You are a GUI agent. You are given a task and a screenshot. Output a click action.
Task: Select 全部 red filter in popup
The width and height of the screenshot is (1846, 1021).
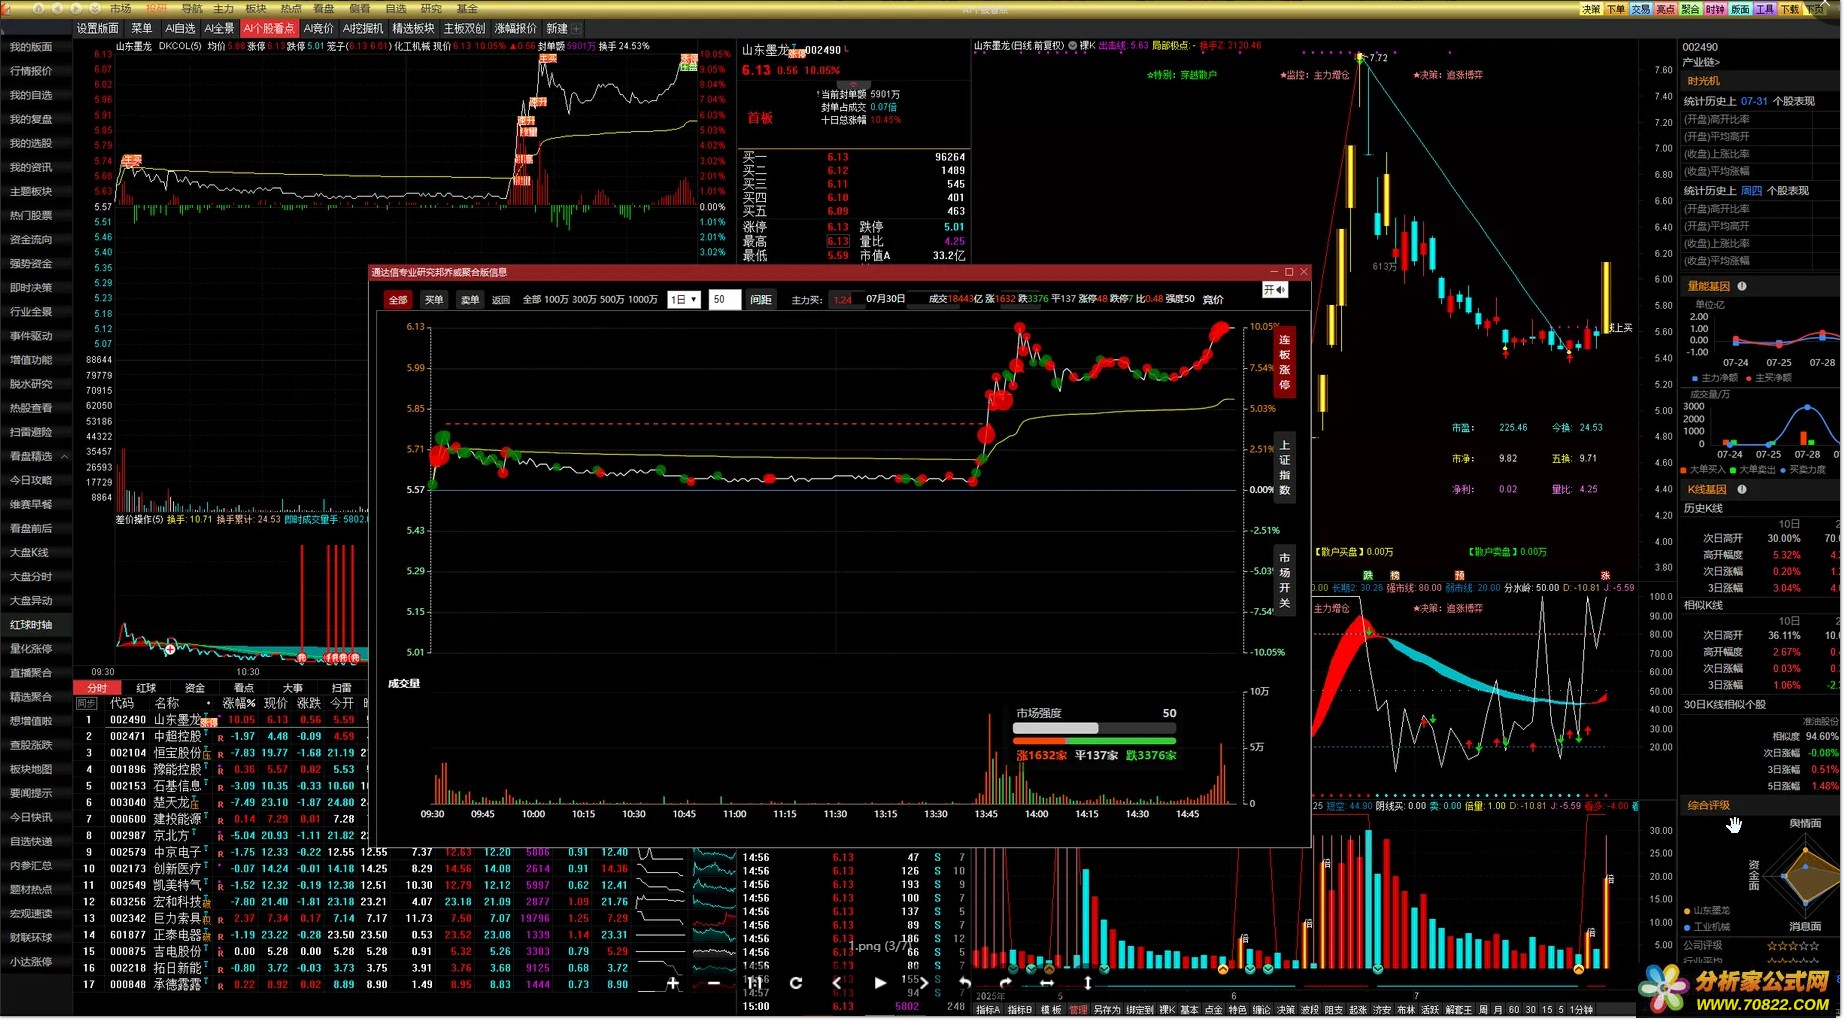click(399, 300)
